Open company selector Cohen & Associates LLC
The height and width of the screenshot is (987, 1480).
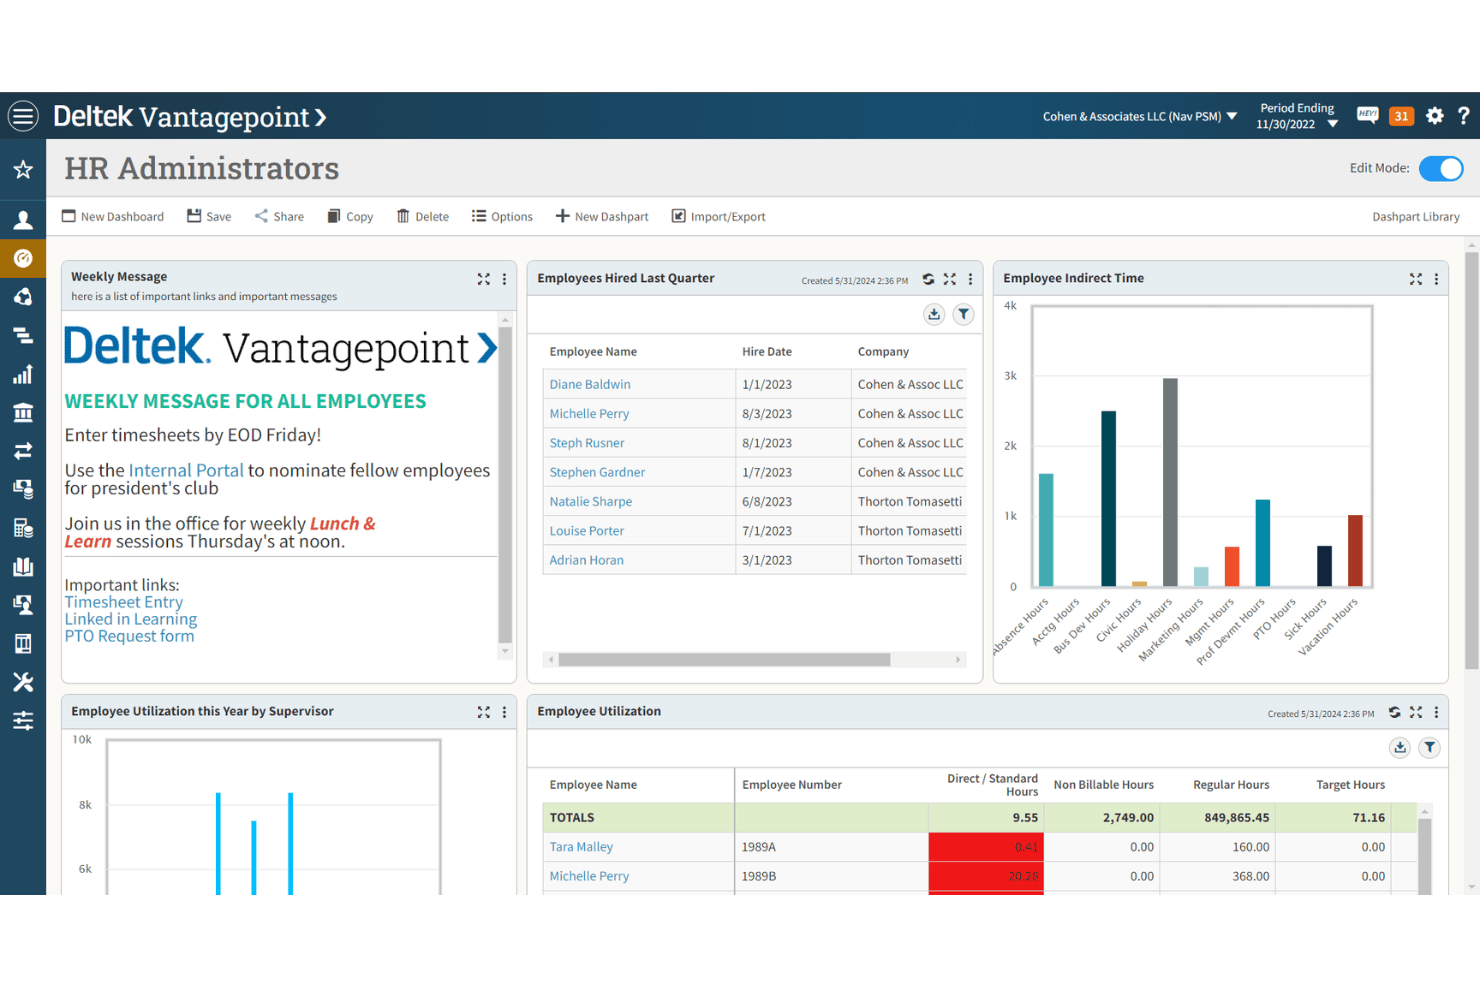1140,116
